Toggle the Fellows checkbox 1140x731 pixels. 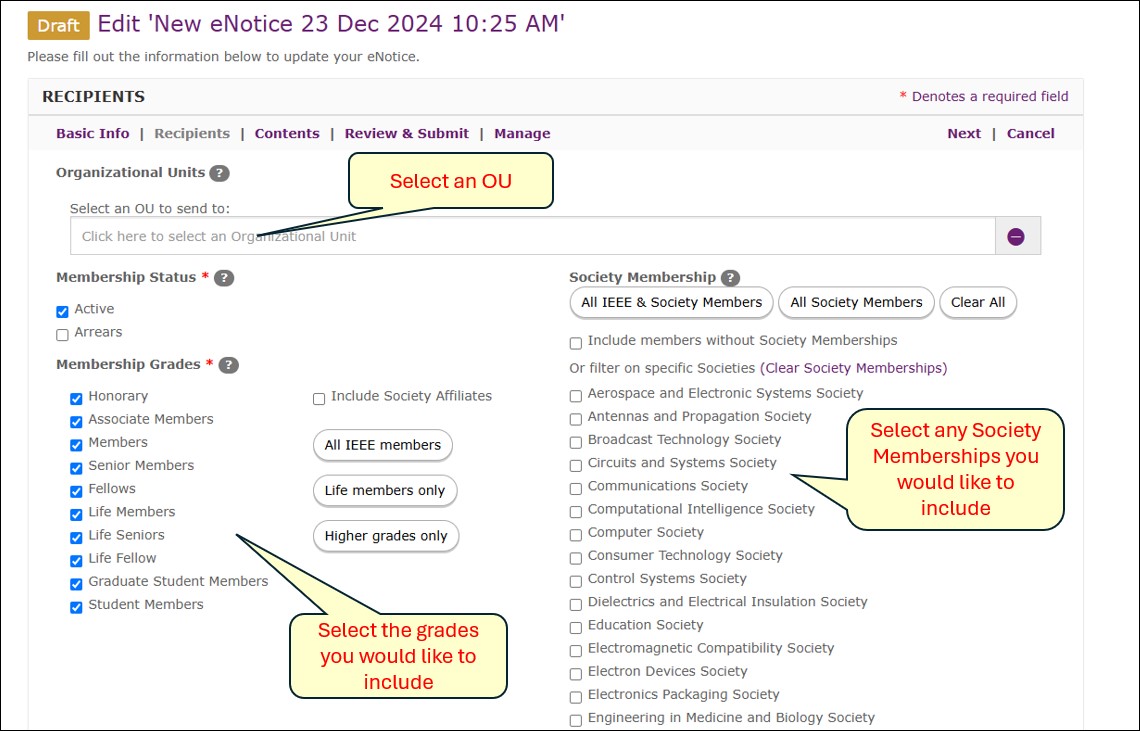(76, 492)
